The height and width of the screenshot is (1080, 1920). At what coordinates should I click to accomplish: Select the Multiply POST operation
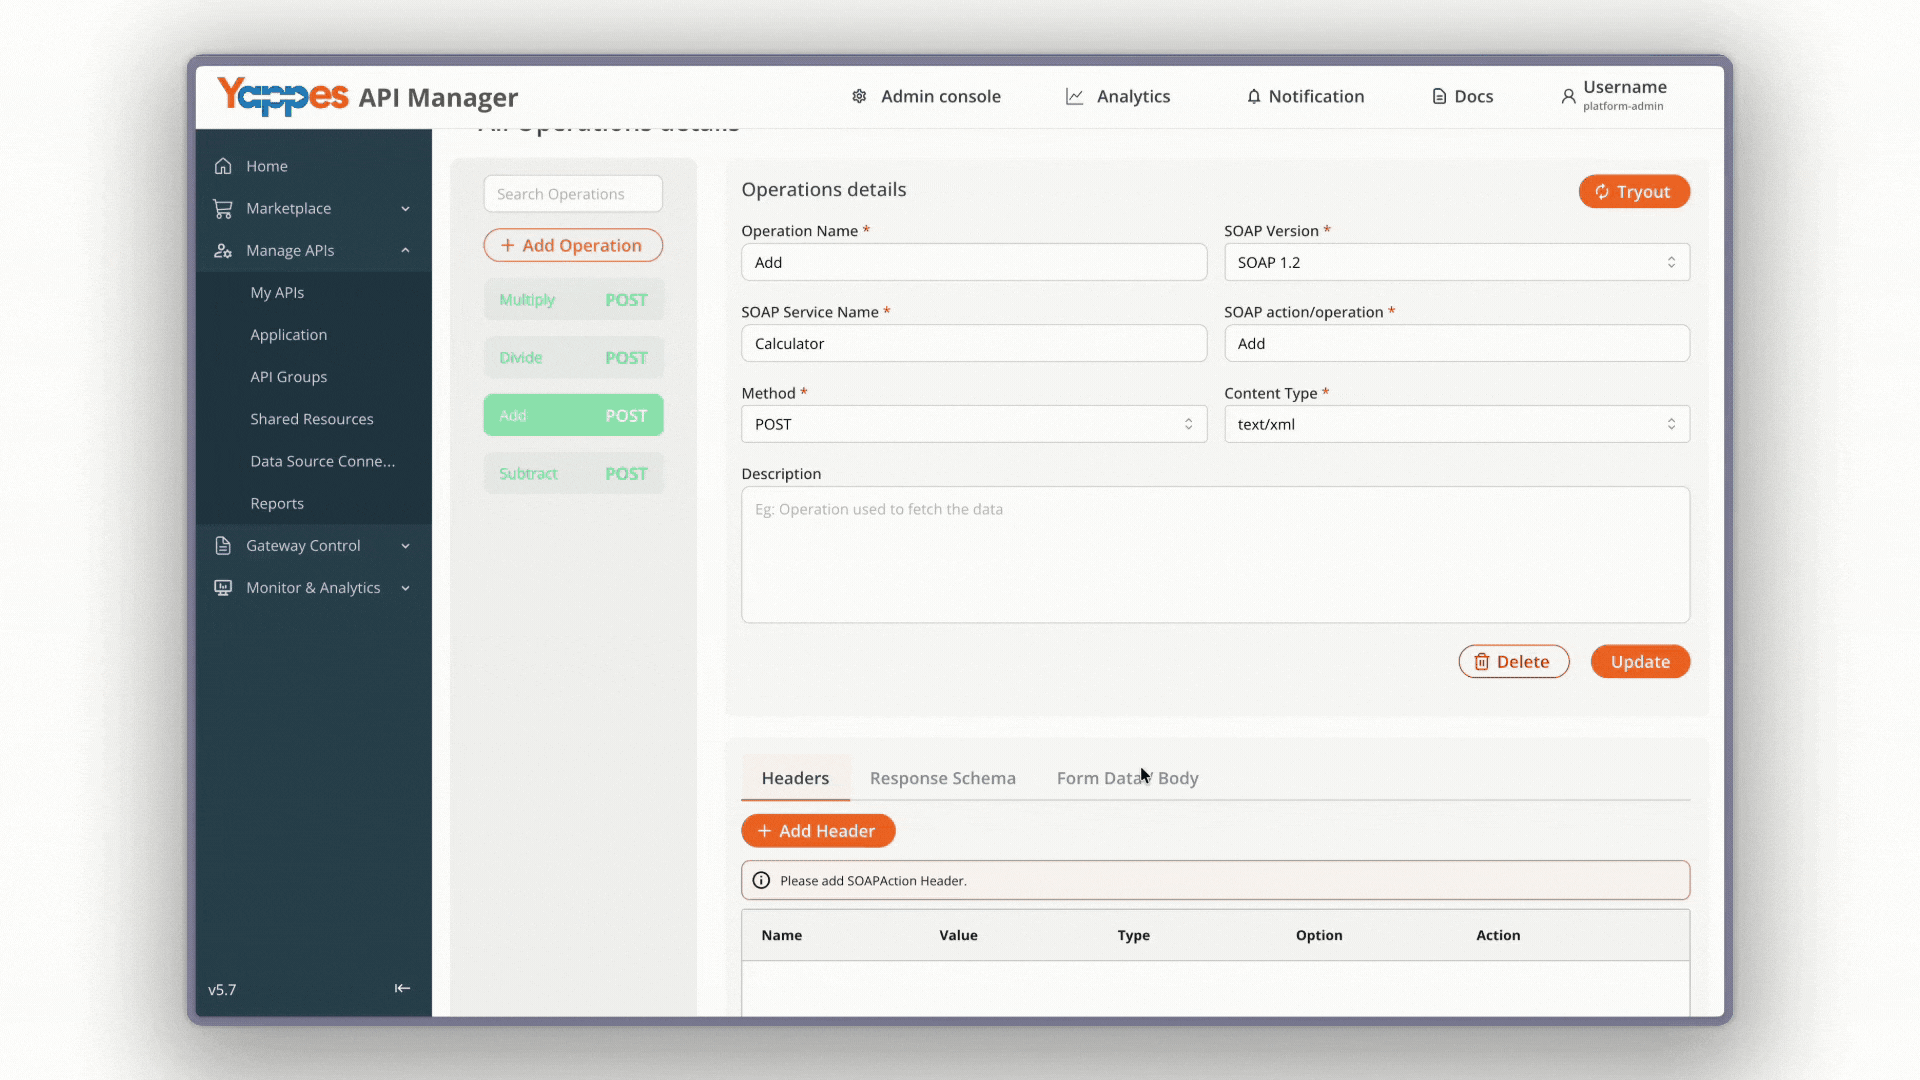pos(573,300)
